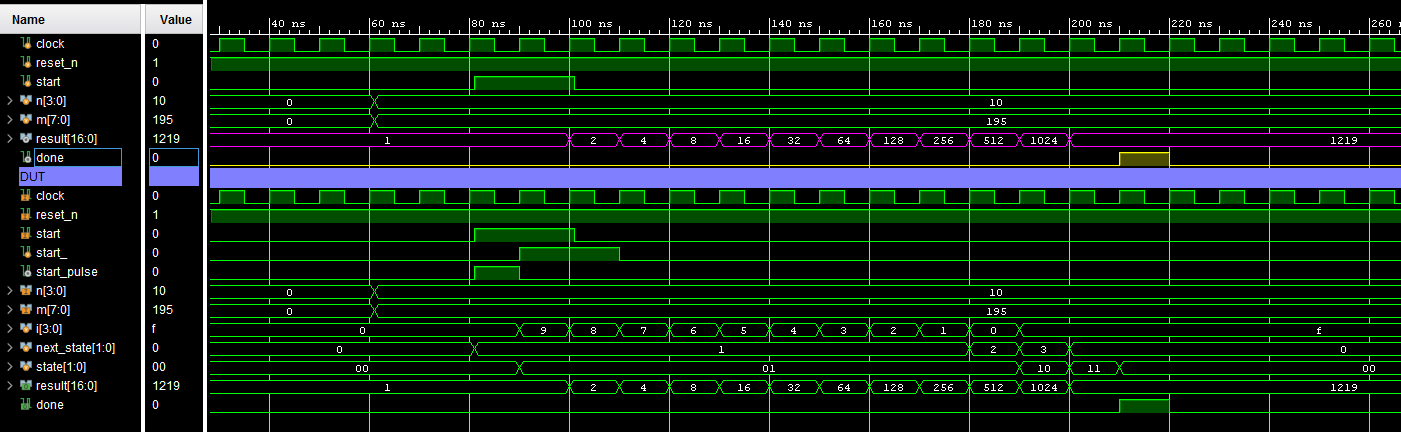
Task: Click the state[1:0] bus icon
Action: point(26,367)
